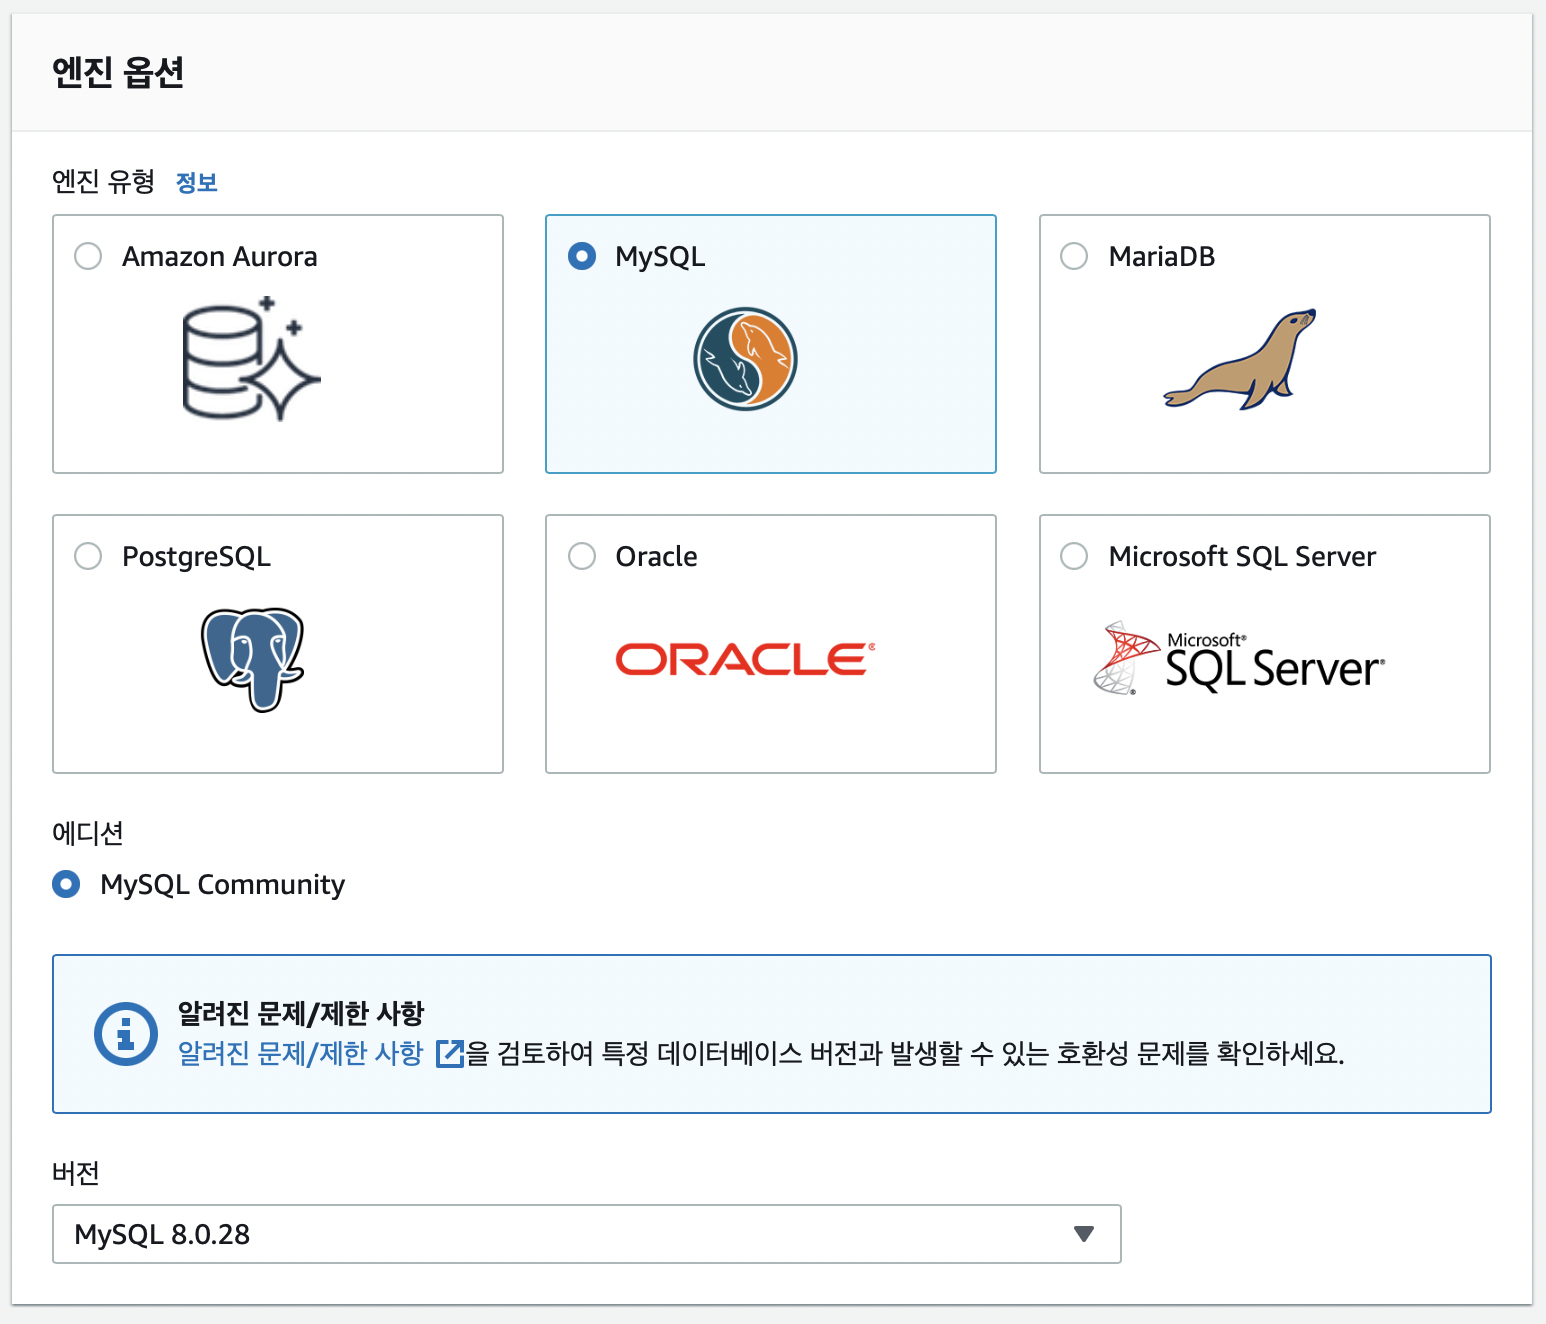Select the Amazon Aurora radio button
Viewport: 1546px width, 1324px height.
pyautogui.click(x=88, y=256)
